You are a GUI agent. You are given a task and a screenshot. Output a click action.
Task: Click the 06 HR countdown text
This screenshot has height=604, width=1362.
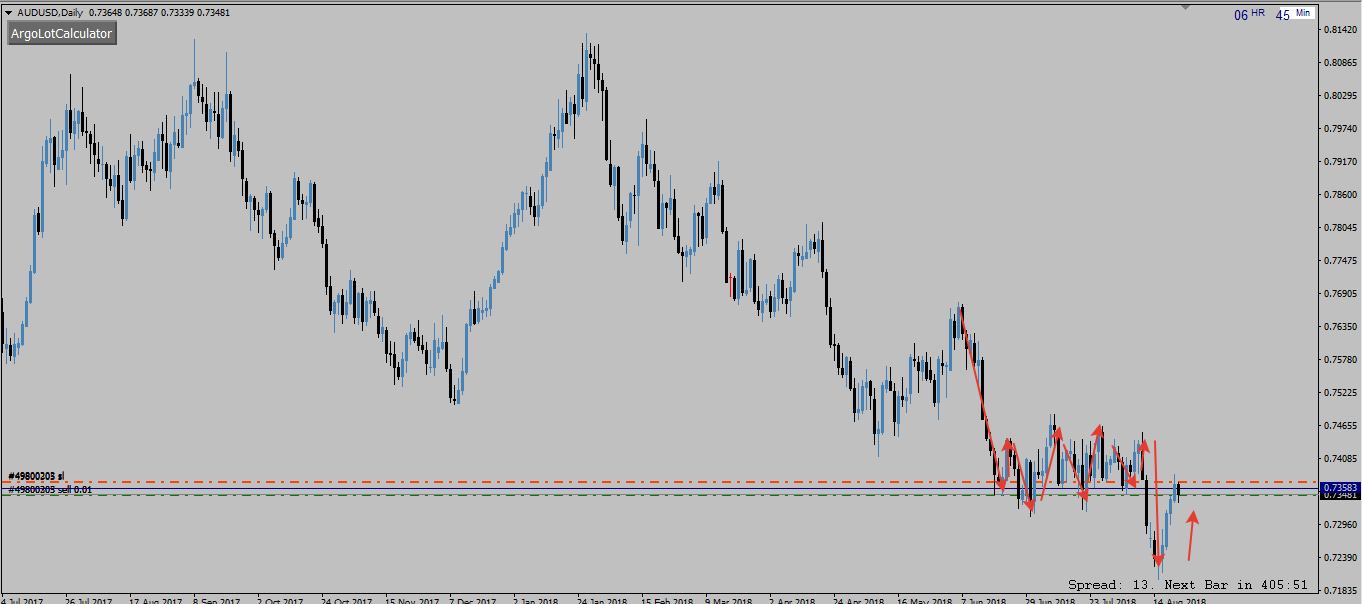(1249, 14)
